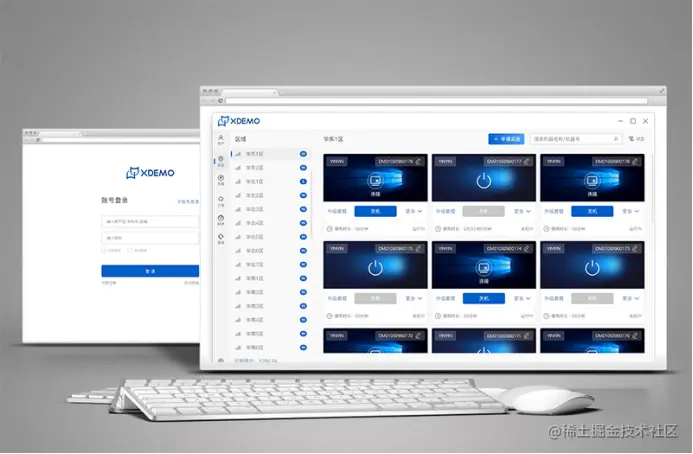Open 更多 dropdown for desktop ending 176
Image resolution: width=693 pixels, height=454 pixels.
(x=631, y=211)
